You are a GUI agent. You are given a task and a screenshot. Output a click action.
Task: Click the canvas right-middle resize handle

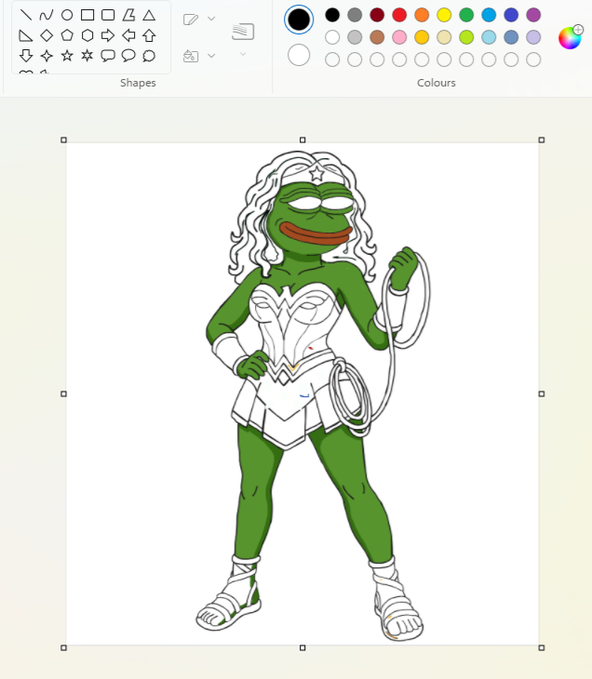tap(541, 394)
